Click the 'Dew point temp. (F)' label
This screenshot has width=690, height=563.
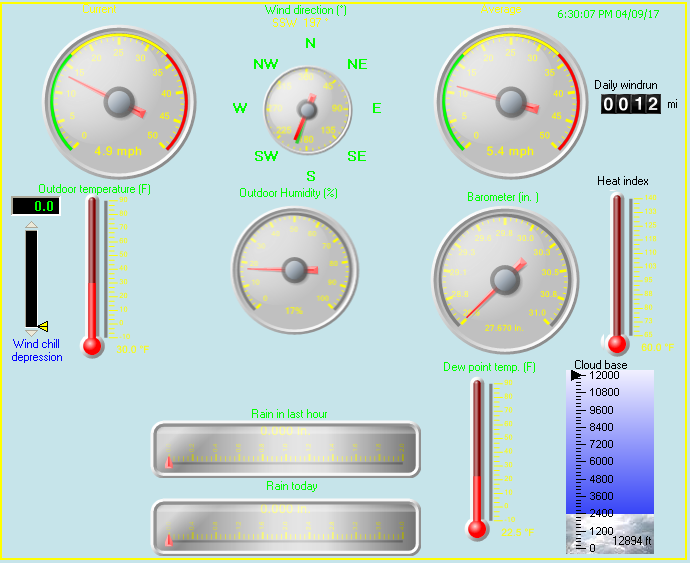[489, 367]
